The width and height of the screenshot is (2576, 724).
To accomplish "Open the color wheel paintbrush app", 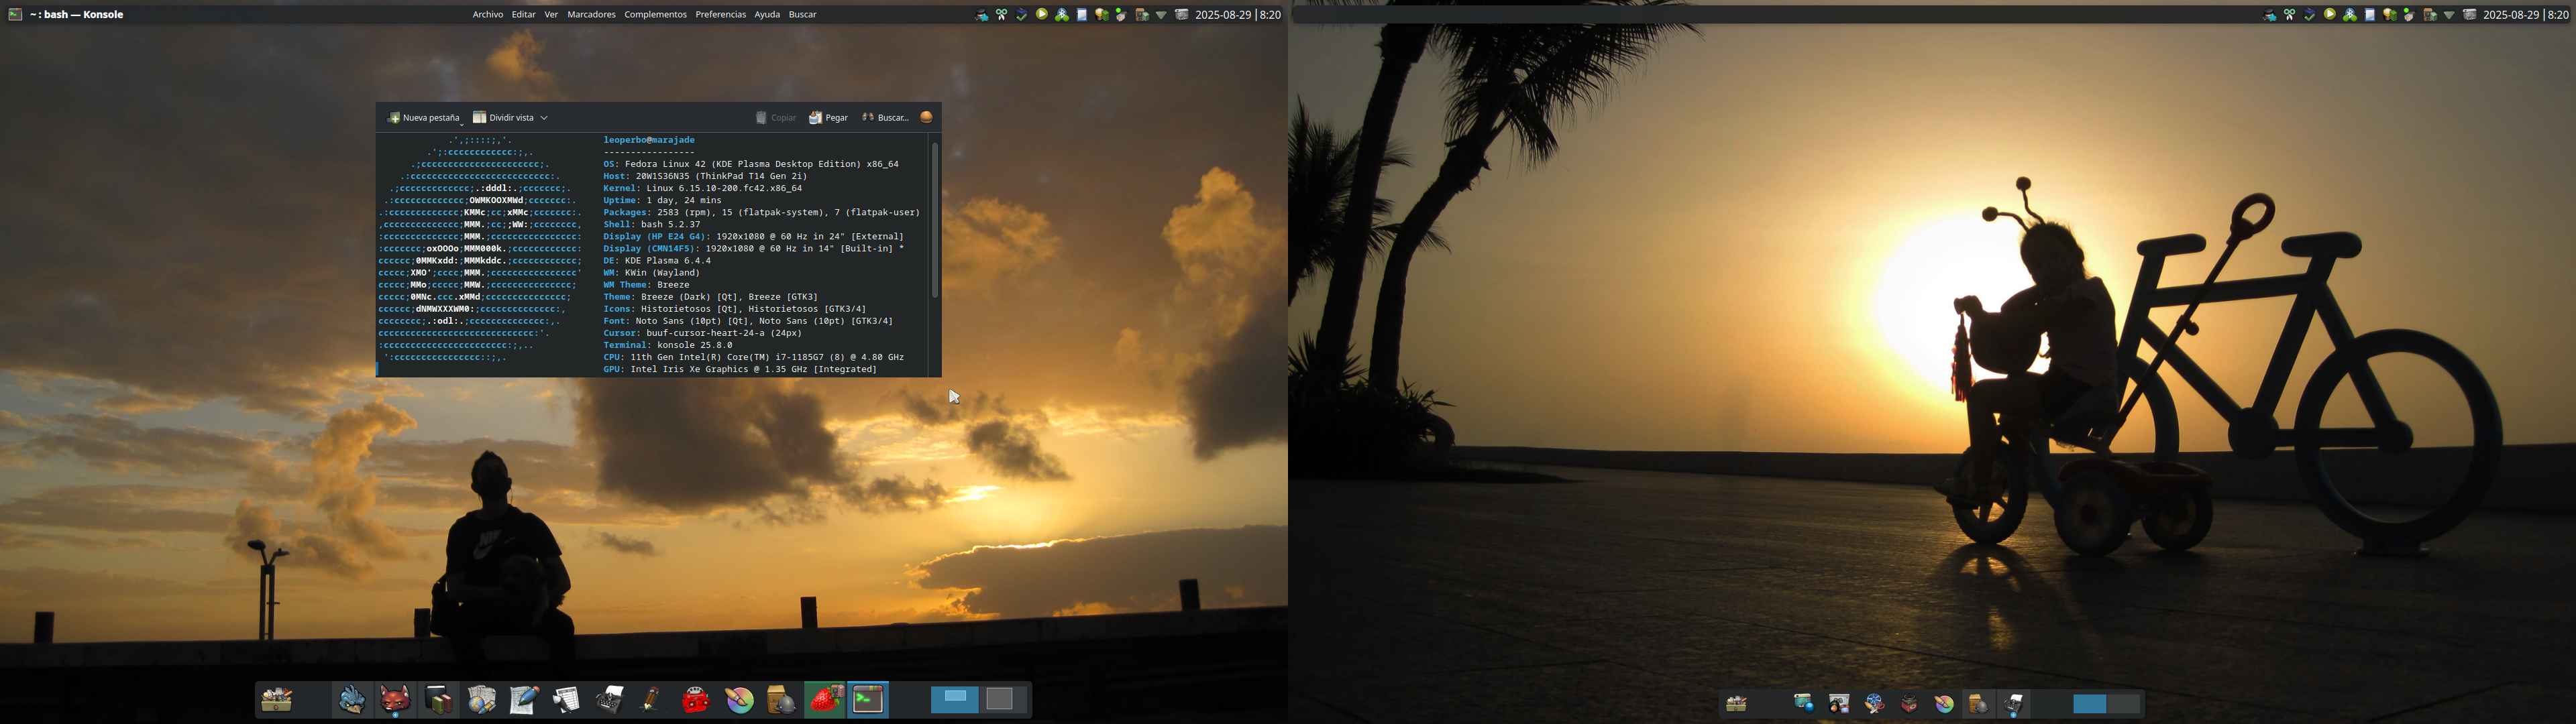I will click(x=739, y=699).
